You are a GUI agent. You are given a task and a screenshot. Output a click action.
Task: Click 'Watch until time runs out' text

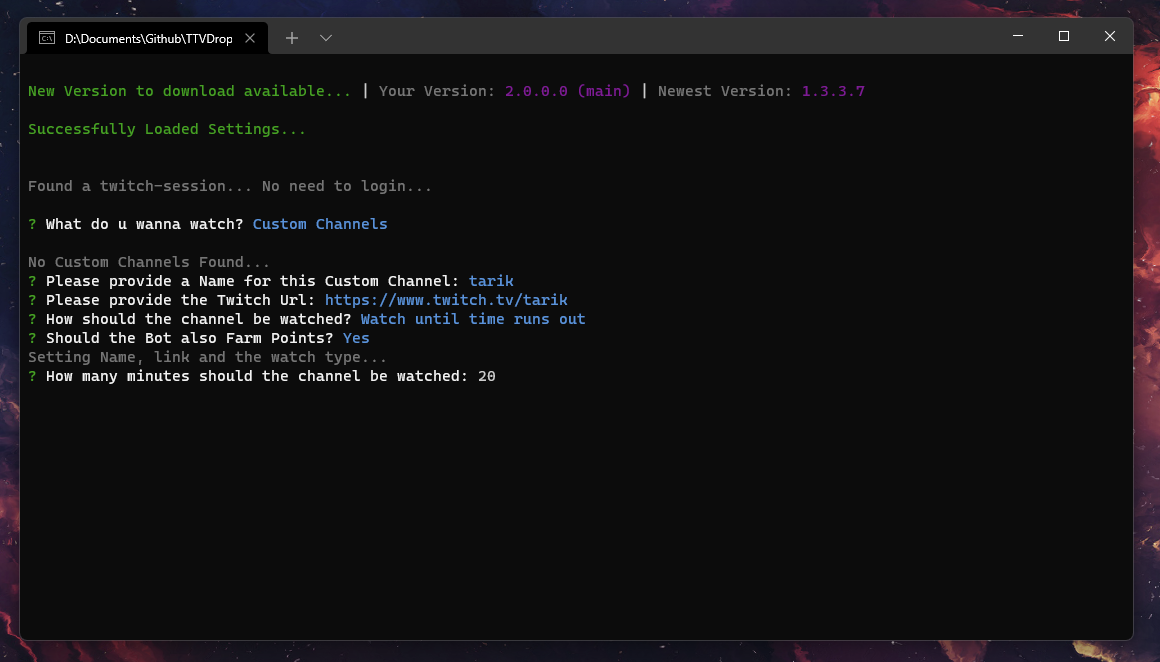click(x=473, y=320)
